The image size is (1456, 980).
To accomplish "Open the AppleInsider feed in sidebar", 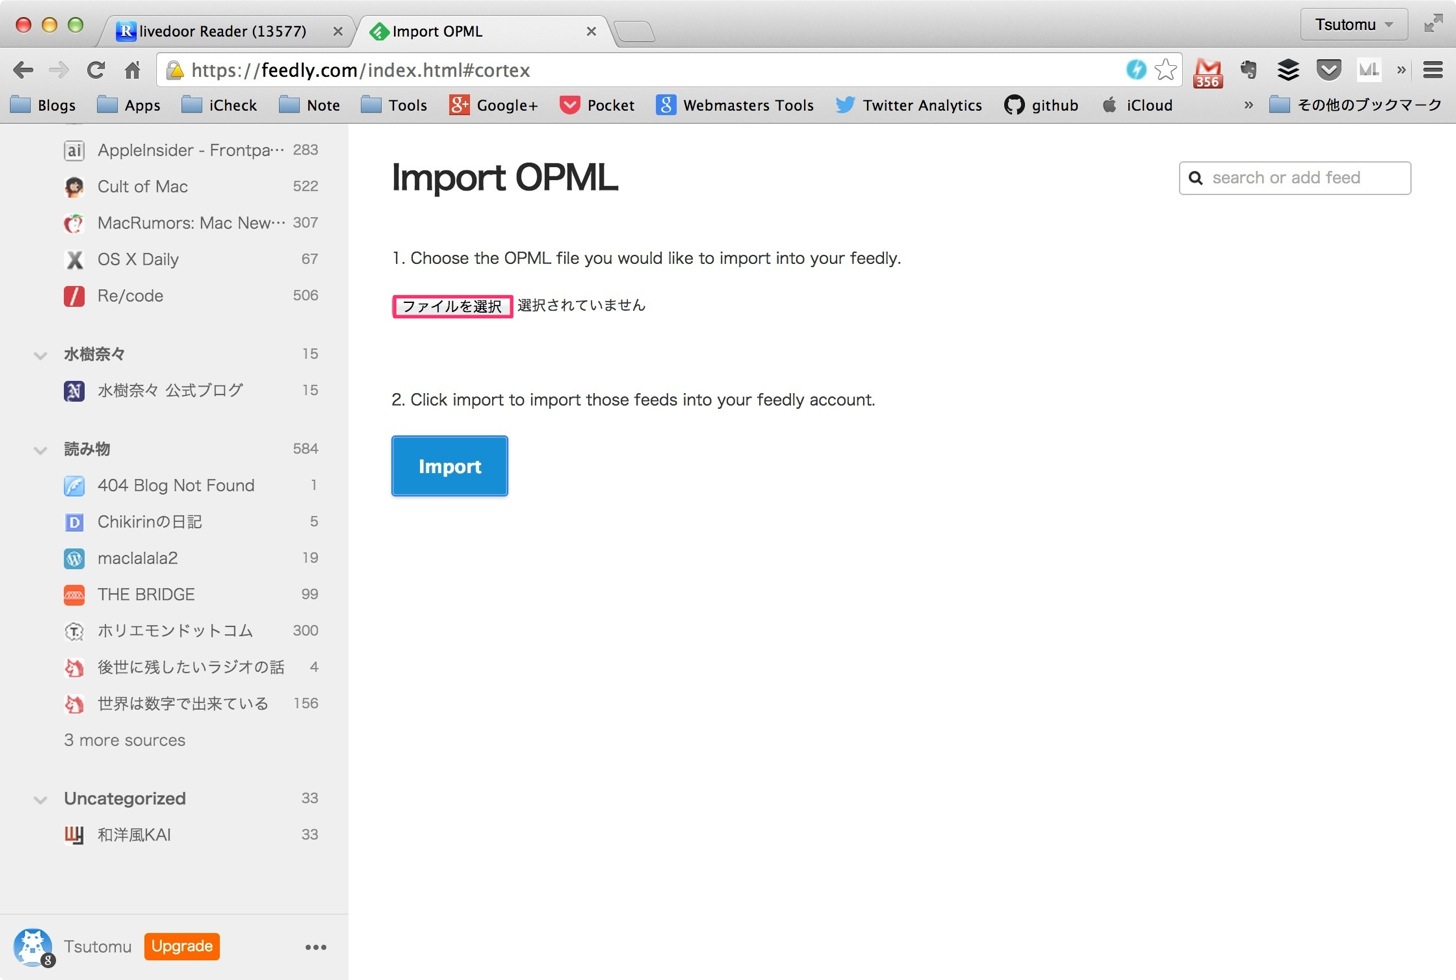I will point(191,150).
